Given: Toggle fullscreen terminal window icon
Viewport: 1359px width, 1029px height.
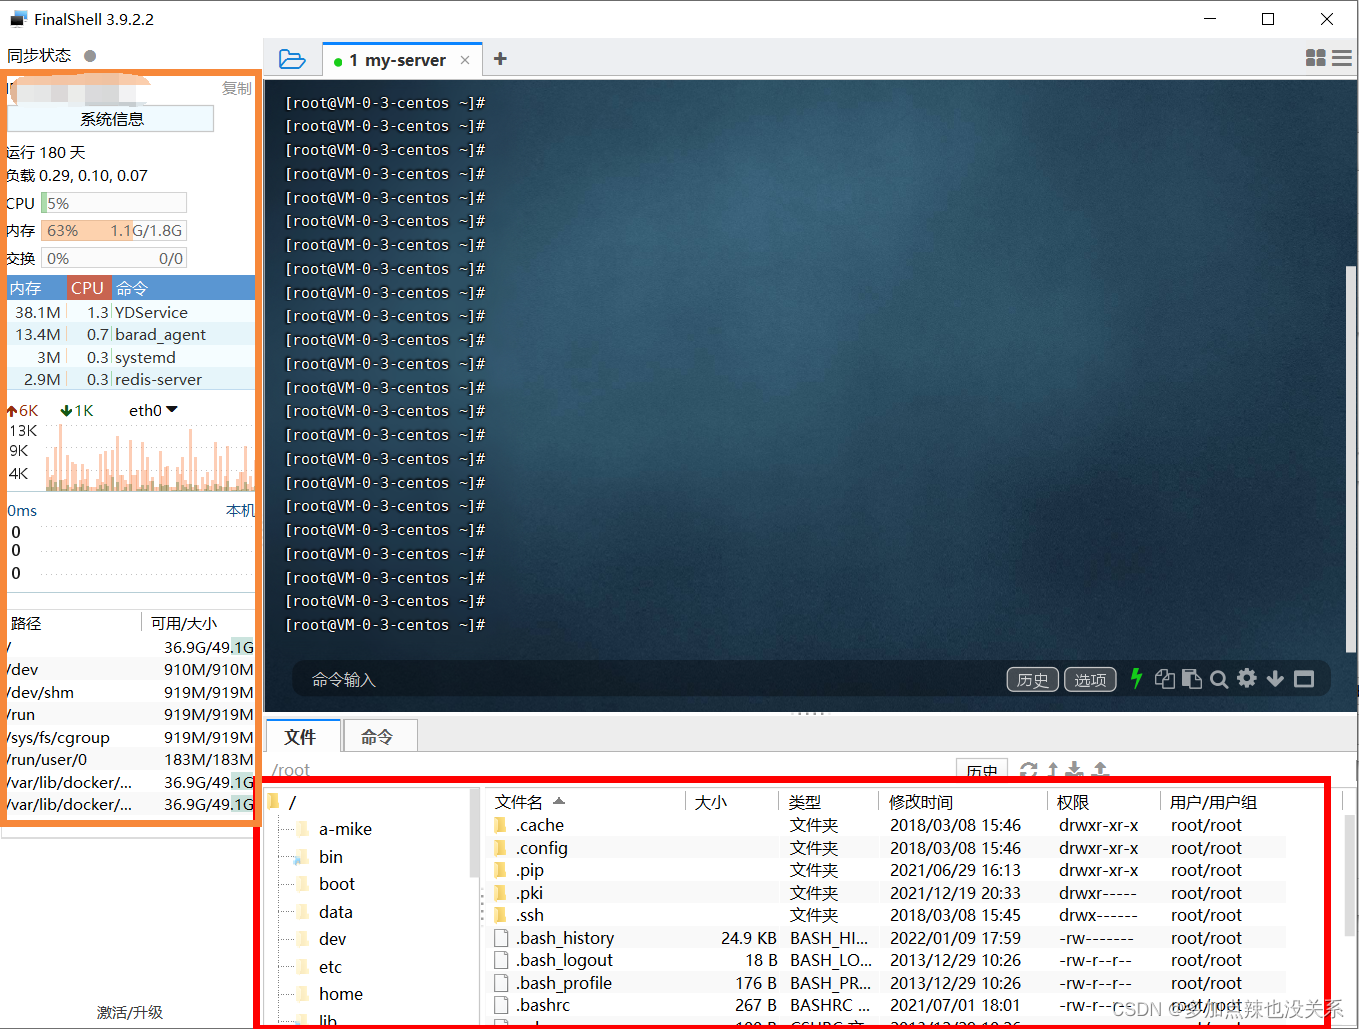Looking at the screenshot, I should (x=1304, y=679).
